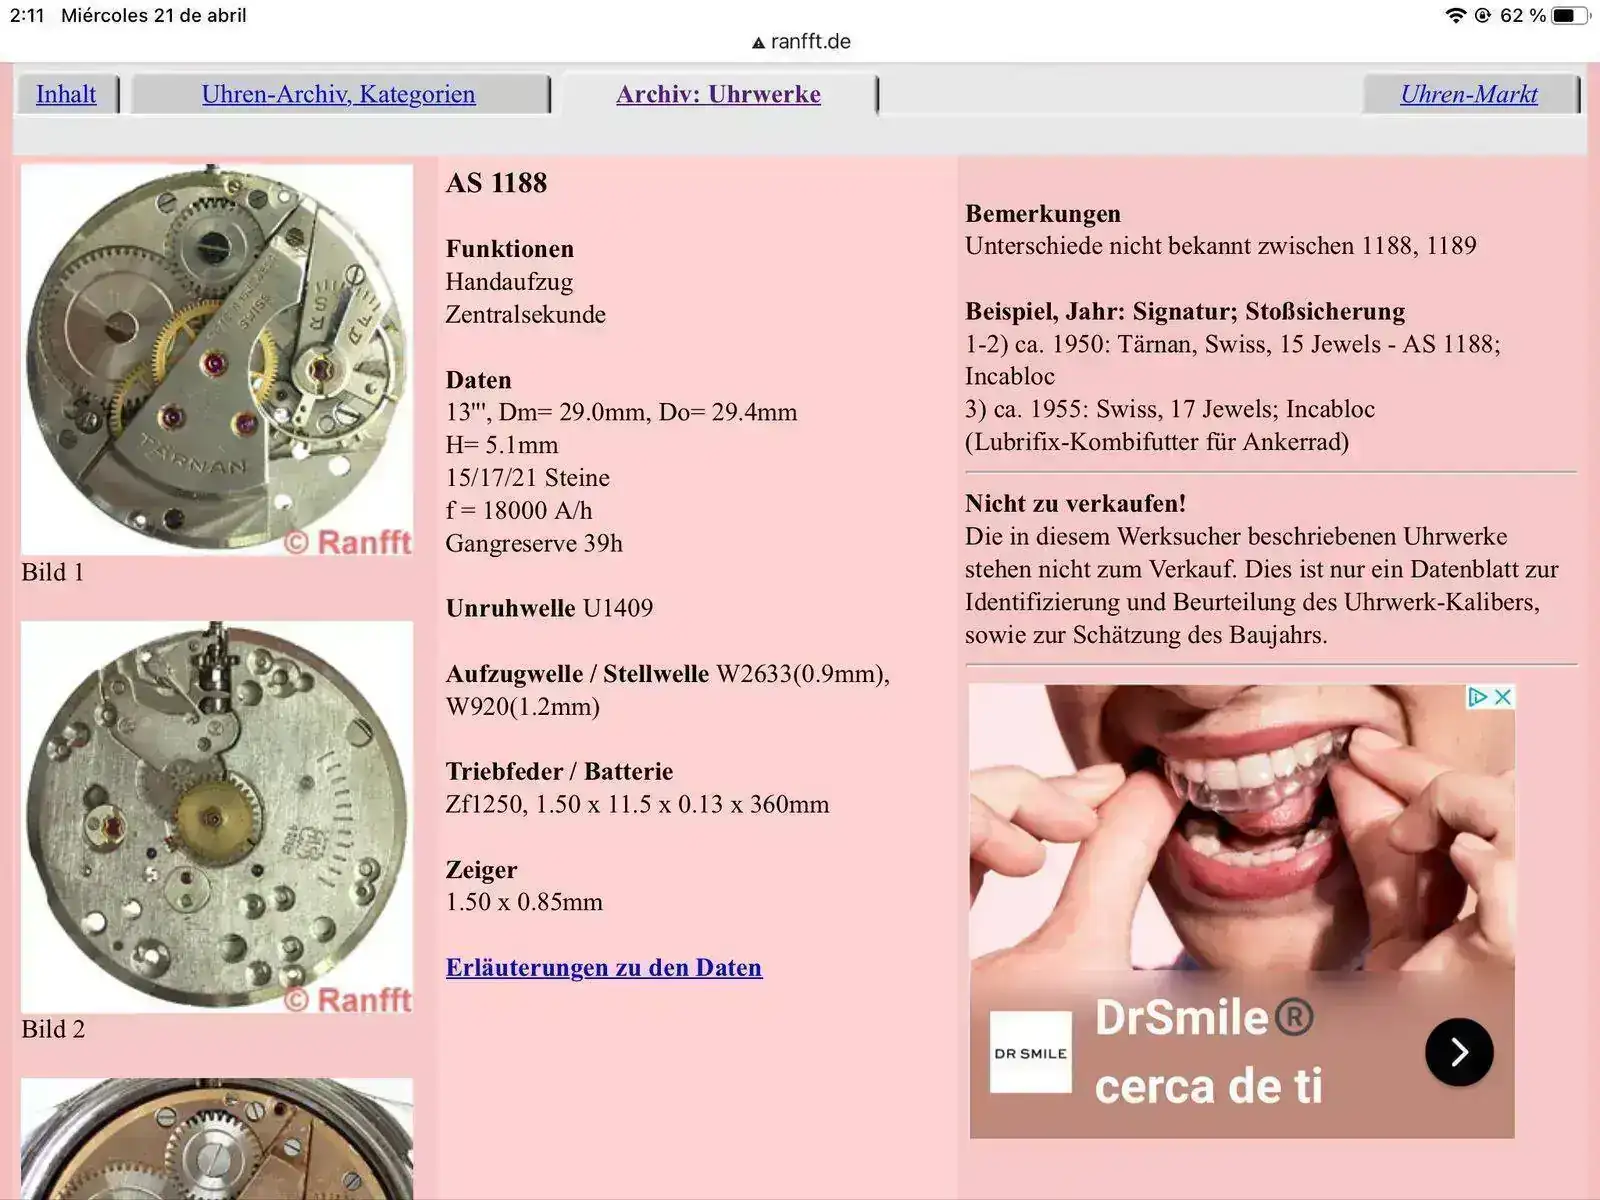Tap the orientation lock status icon

1483,15
